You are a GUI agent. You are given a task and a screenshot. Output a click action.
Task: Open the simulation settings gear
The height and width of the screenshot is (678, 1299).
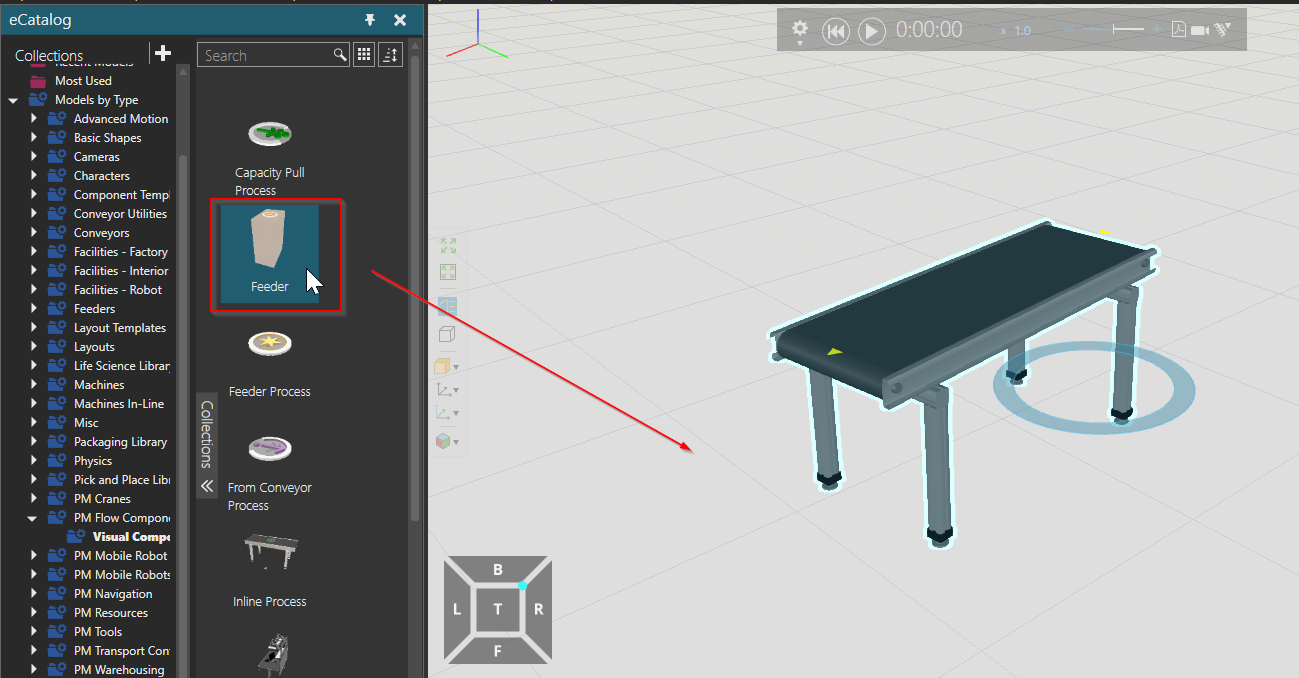pyautogui.click(x=799, y=30)
